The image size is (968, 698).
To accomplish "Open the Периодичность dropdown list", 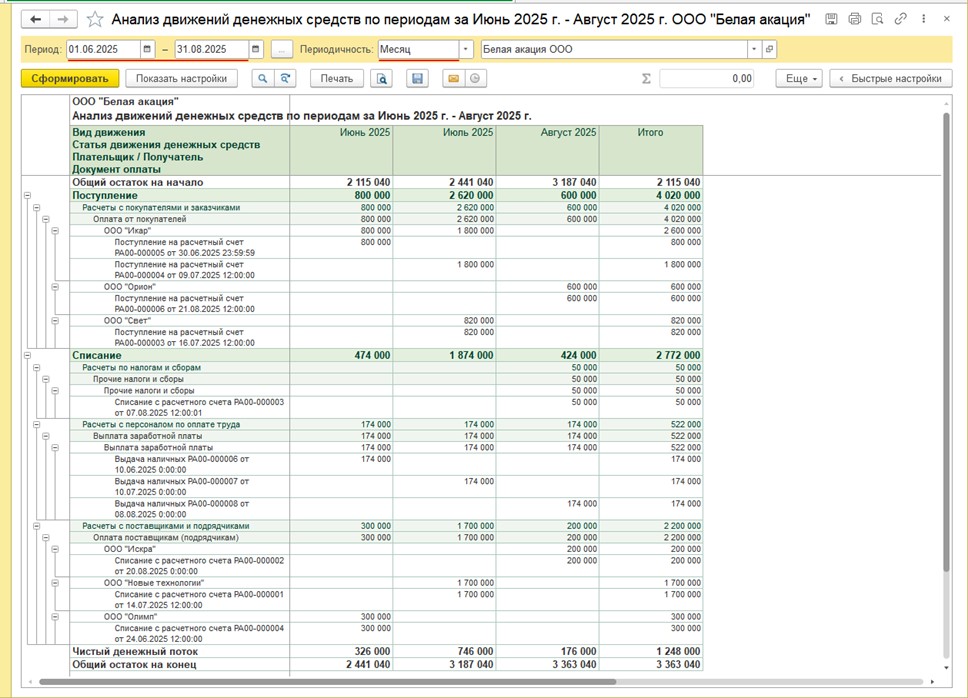I will click(466, 49).
